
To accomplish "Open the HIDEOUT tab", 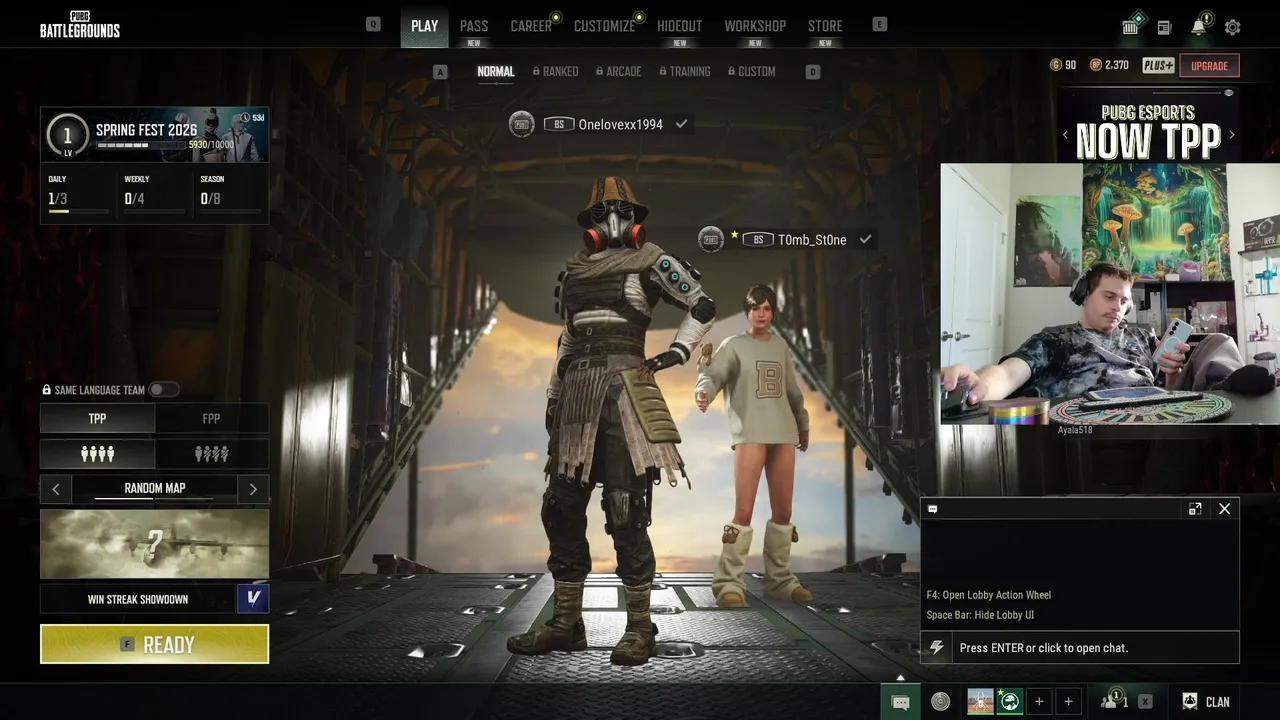I will click(679, 26).
